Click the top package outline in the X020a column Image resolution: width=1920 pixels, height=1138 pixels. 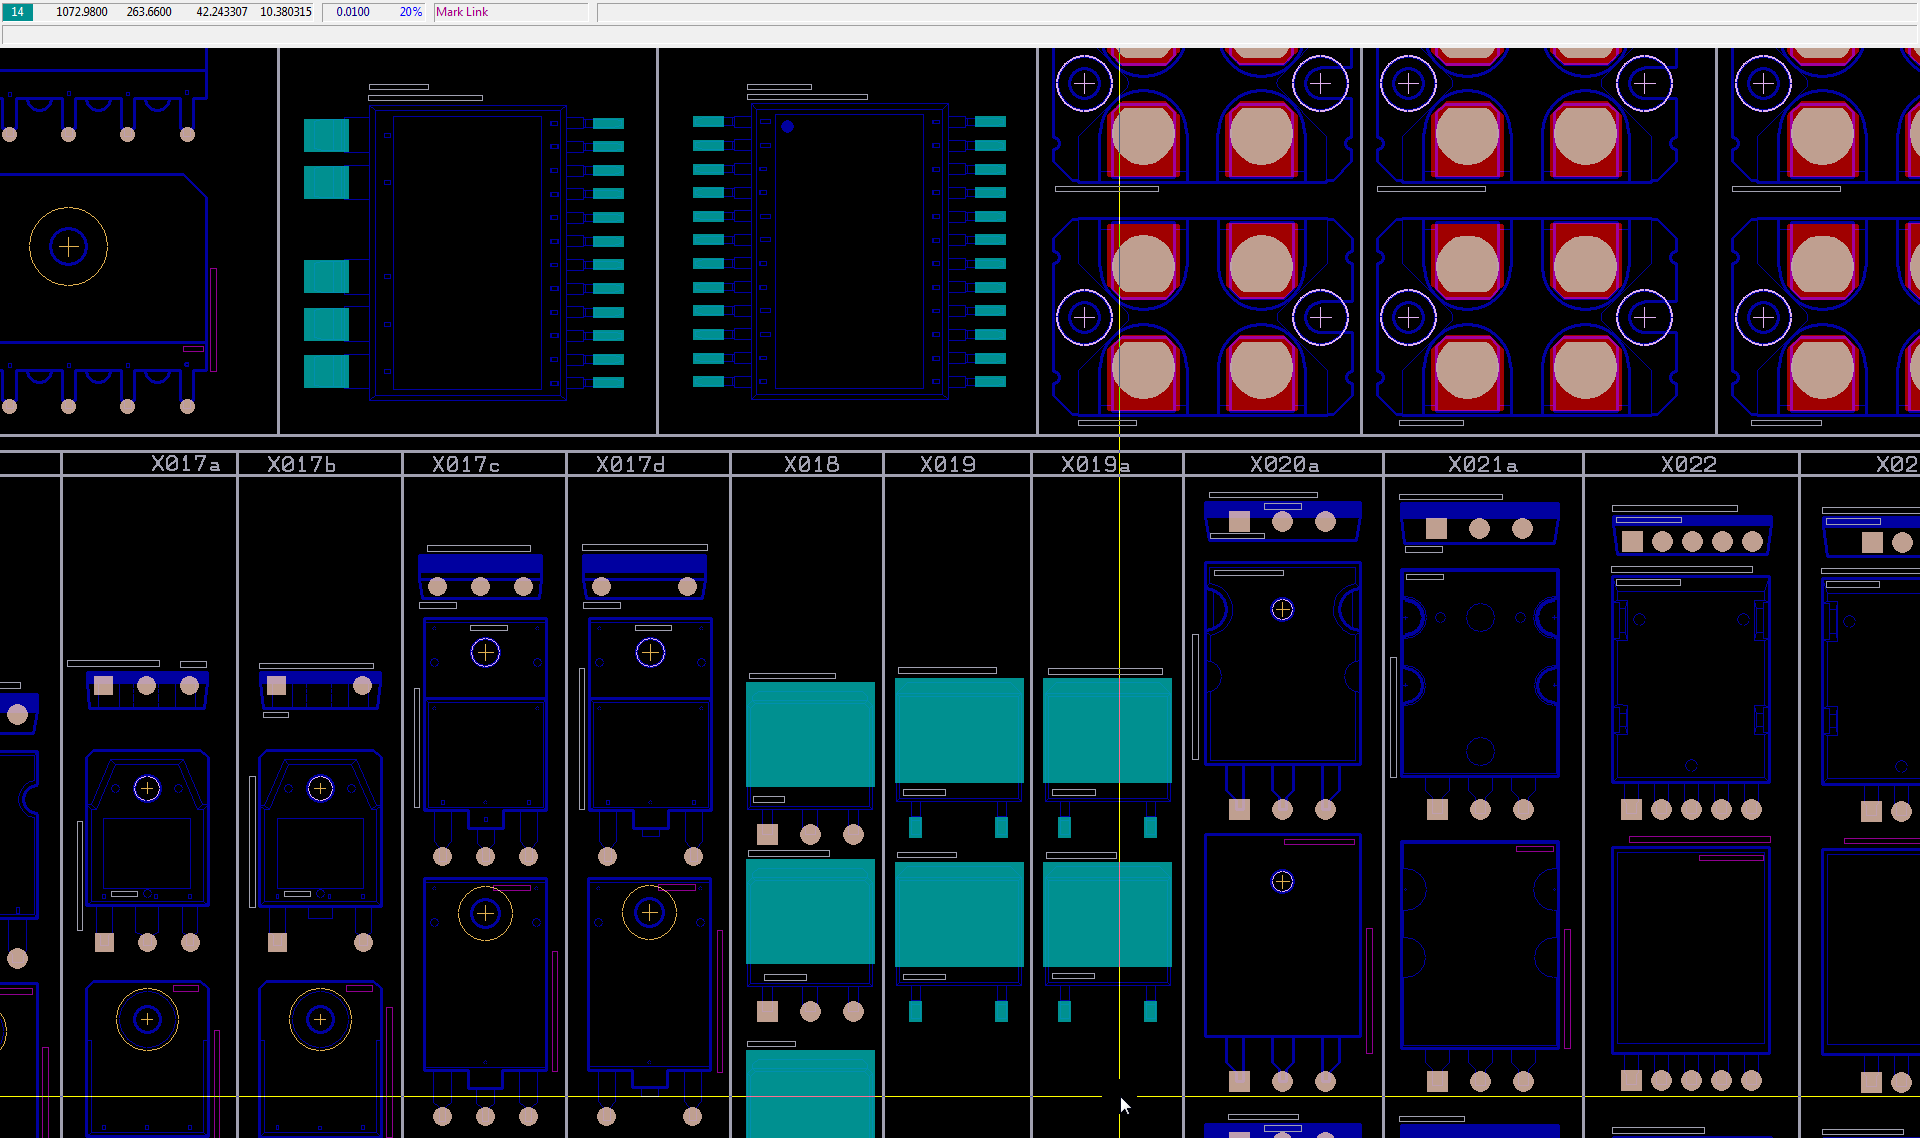(1283, 664)
